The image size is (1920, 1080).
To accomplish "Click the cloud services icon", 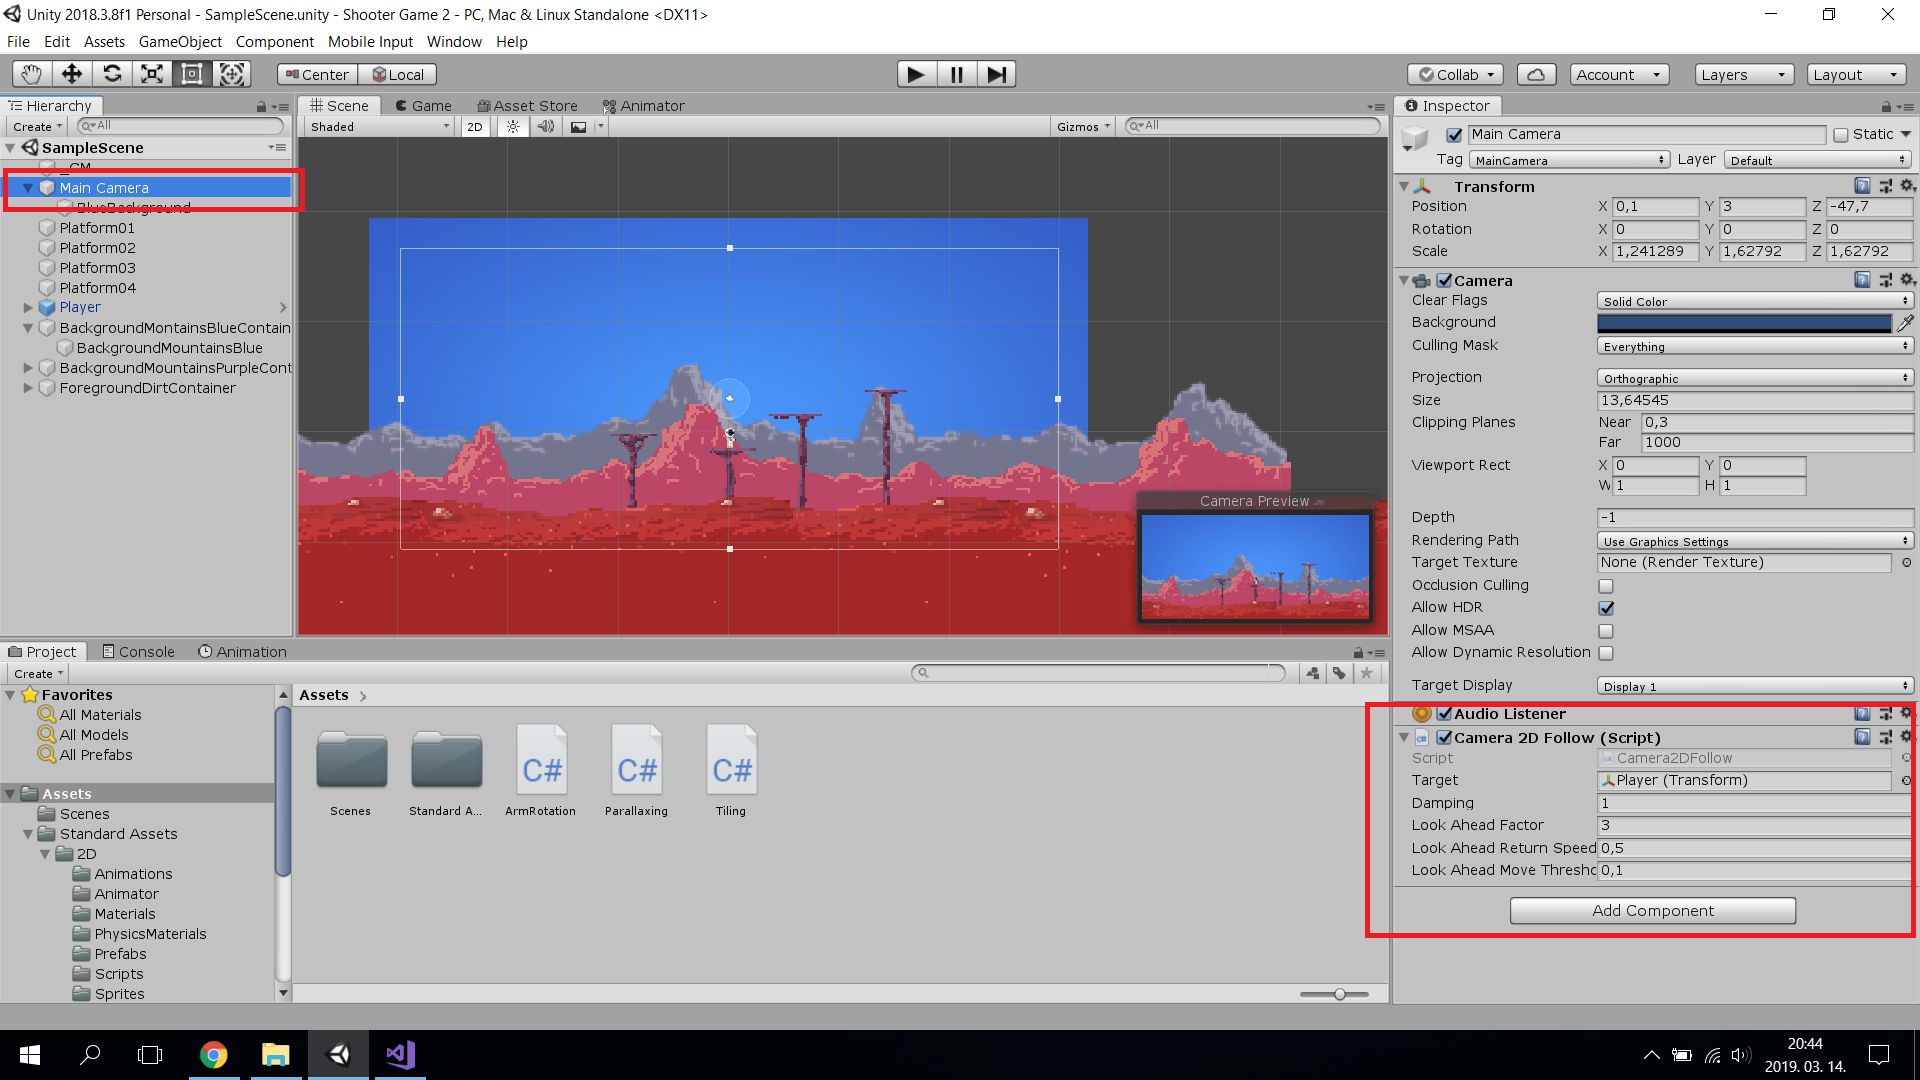I will tap(1536, 75).
